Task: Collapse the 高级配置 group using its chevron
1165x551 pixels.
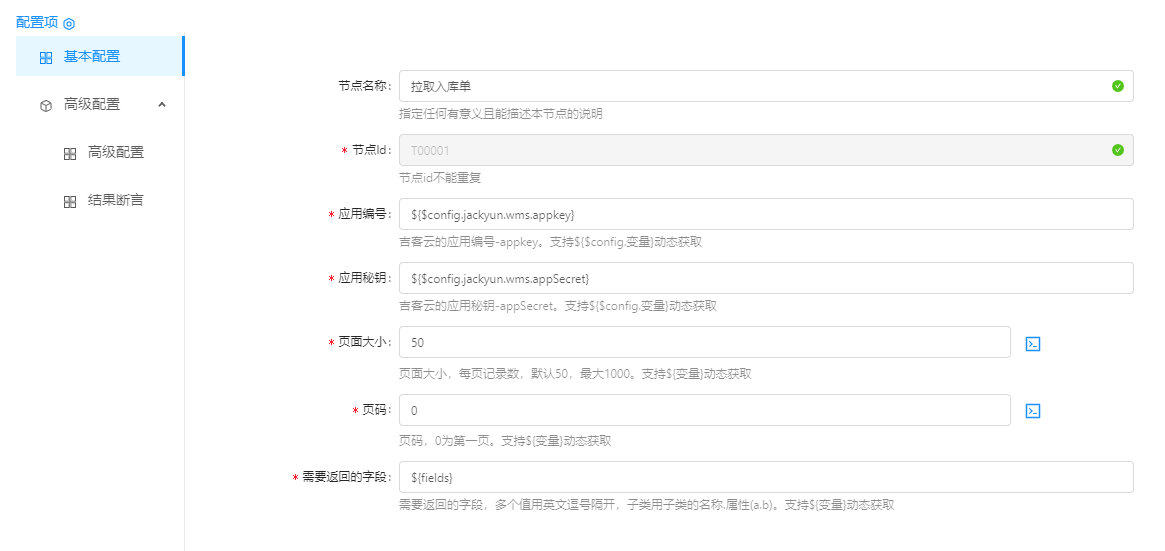Action: [x=162, y=104]
